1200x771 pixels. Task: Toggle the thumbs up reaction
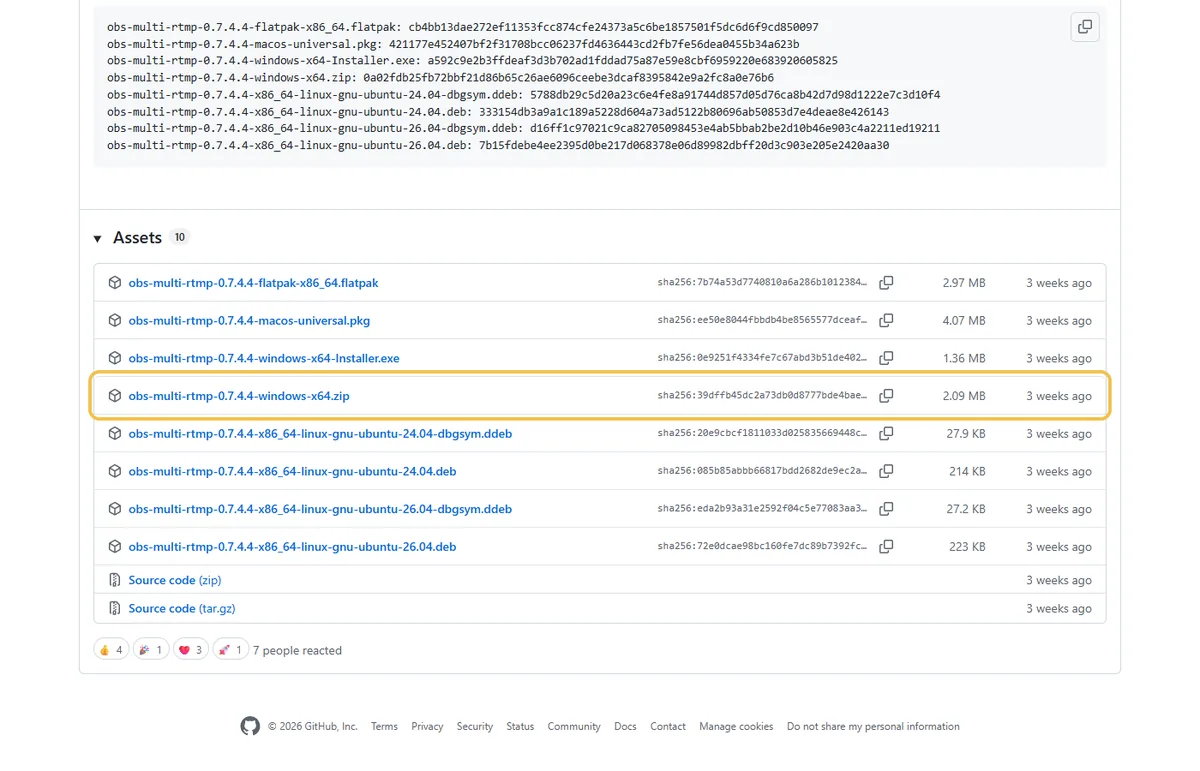111,650
